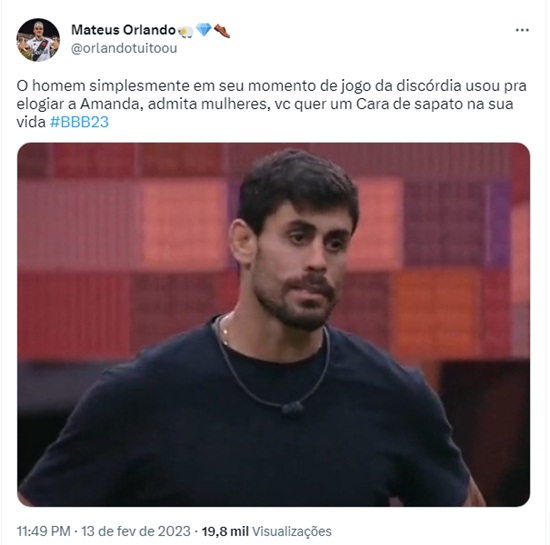Click the blue diamond emoji badge

pos(203,30)
